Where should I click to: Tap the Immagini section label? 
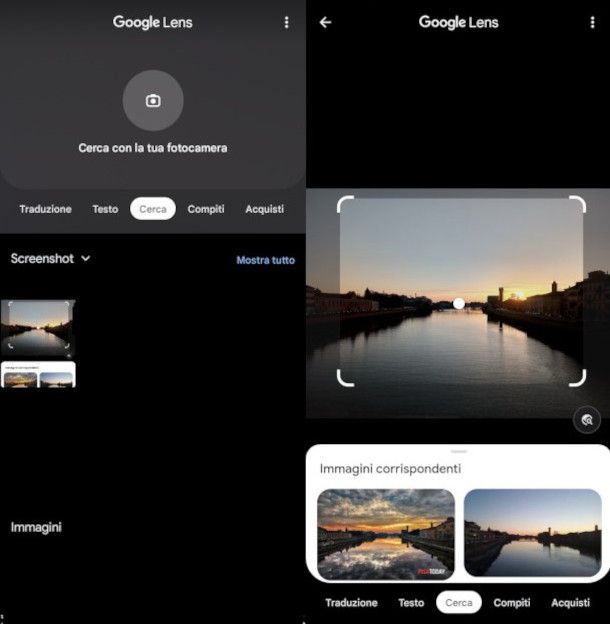pos(36,527)
